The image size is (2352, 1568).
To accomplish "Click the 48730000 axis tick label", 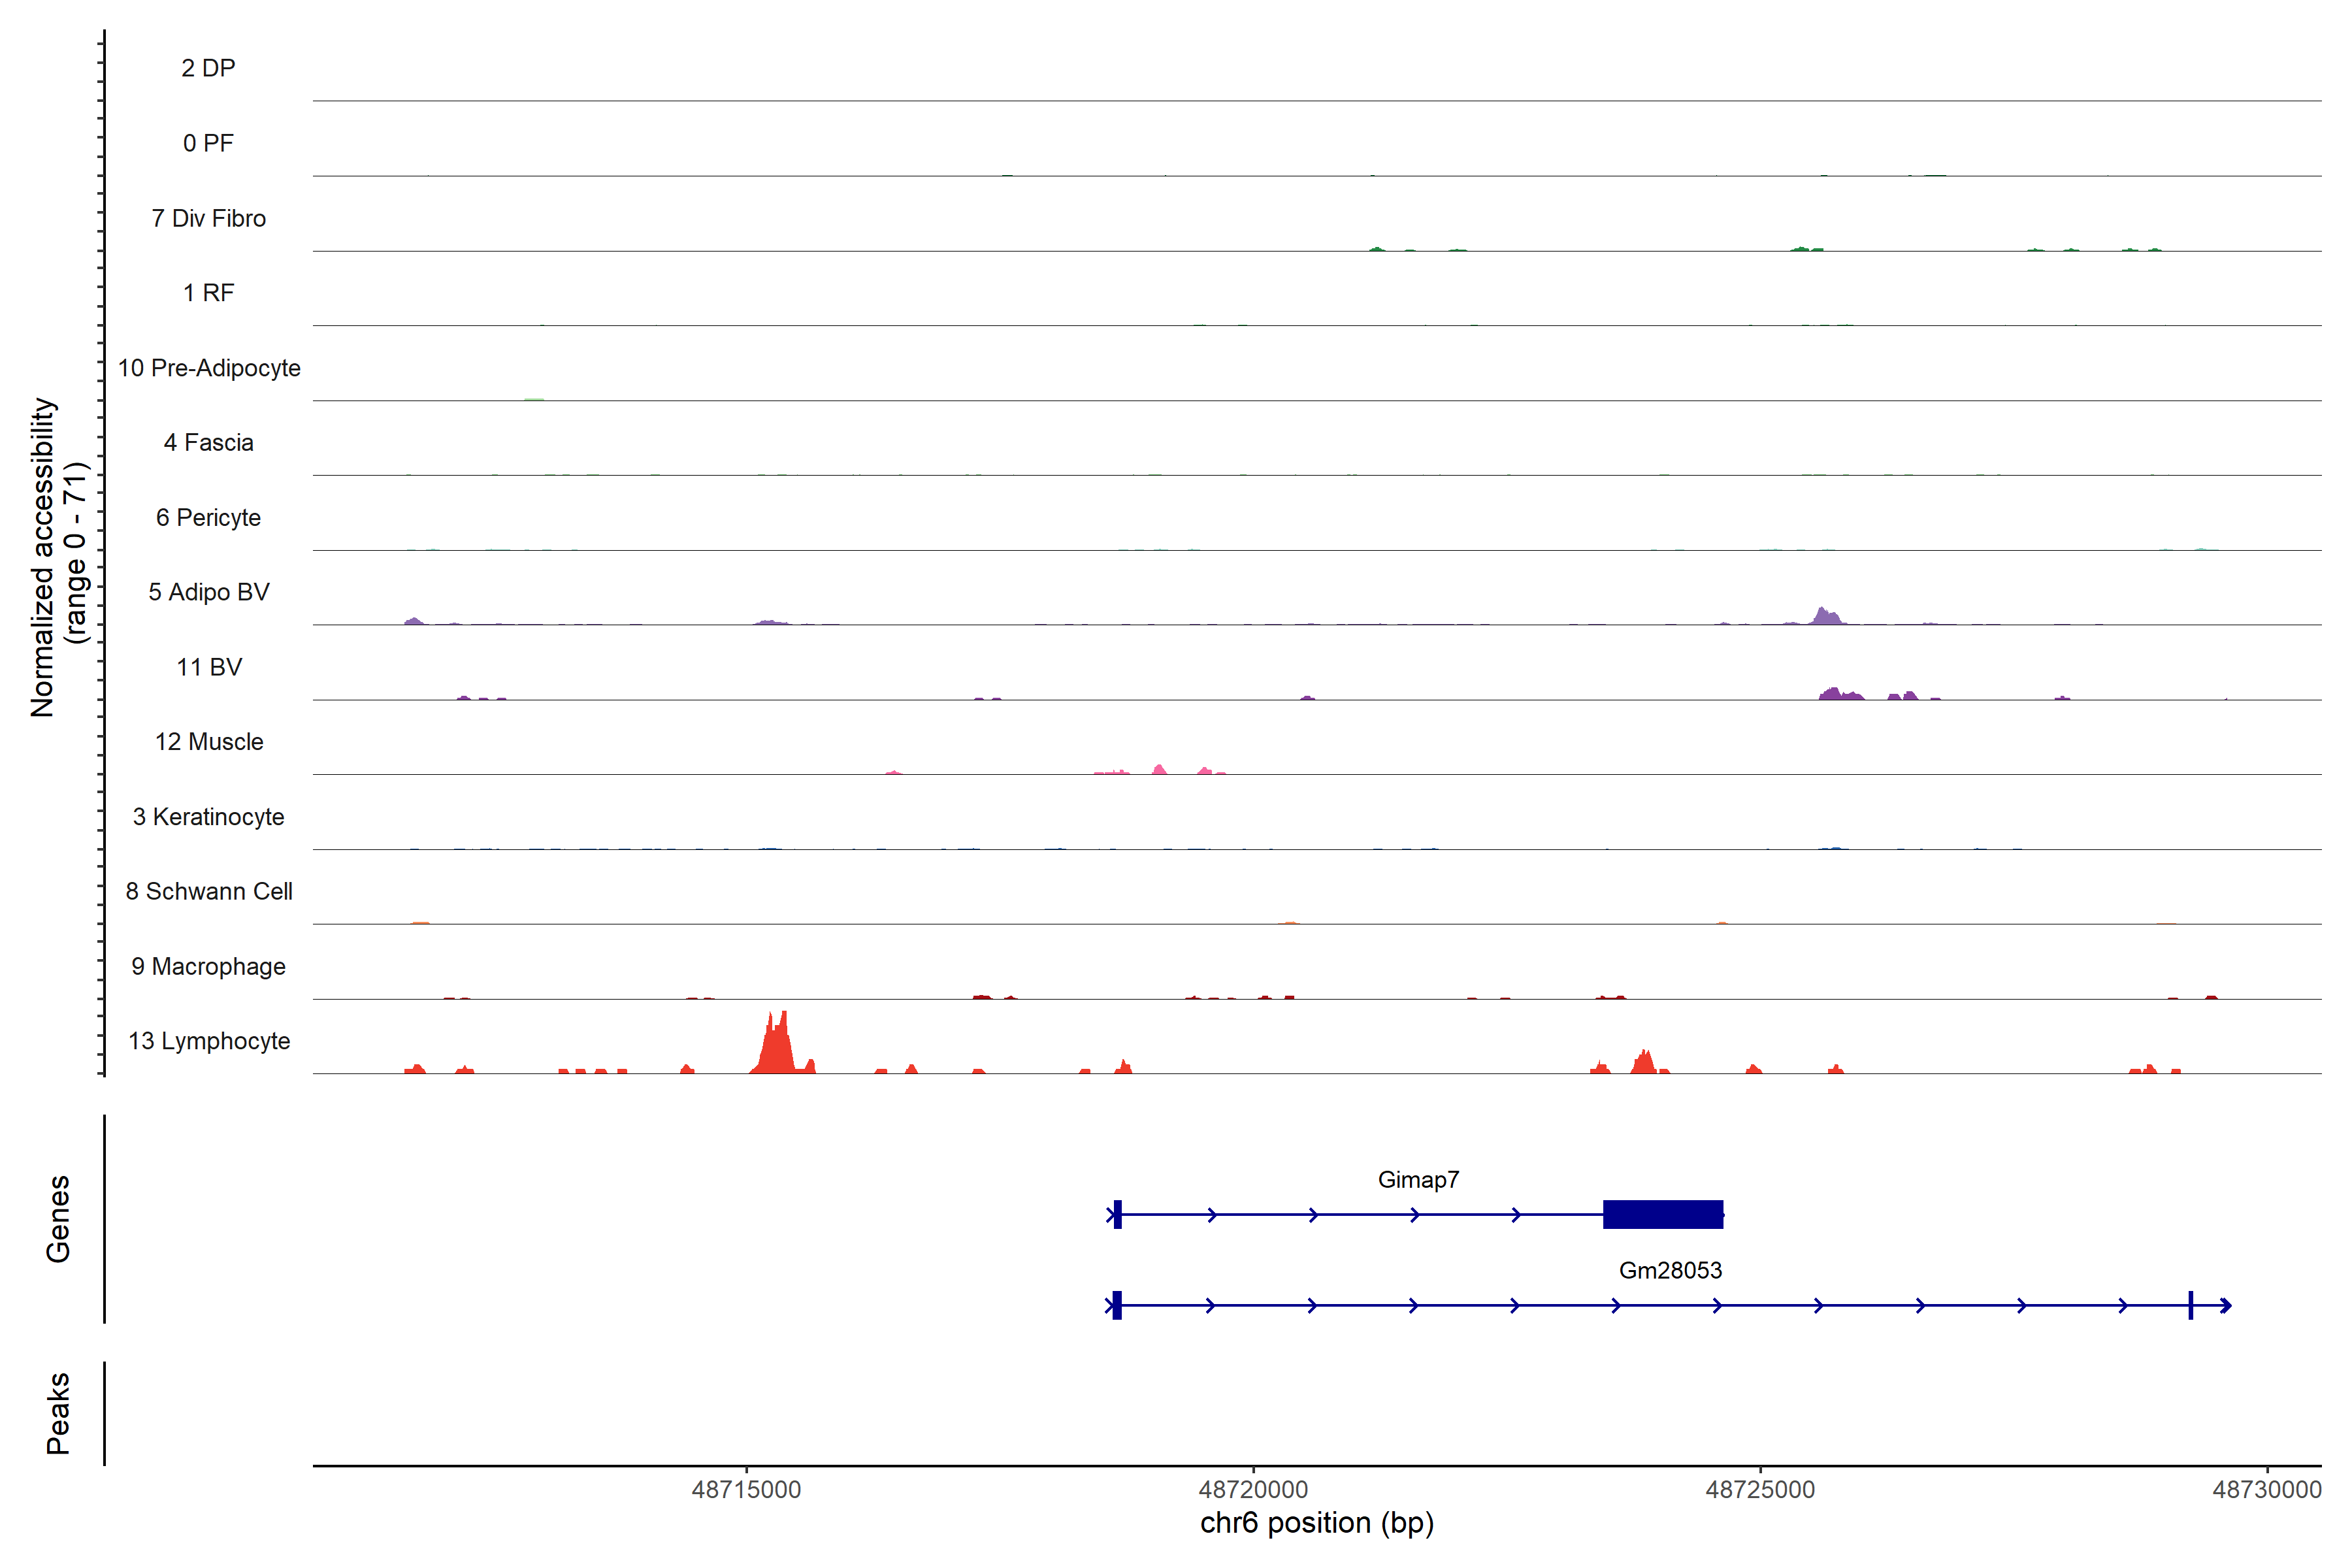I will pos(2266,1489).
